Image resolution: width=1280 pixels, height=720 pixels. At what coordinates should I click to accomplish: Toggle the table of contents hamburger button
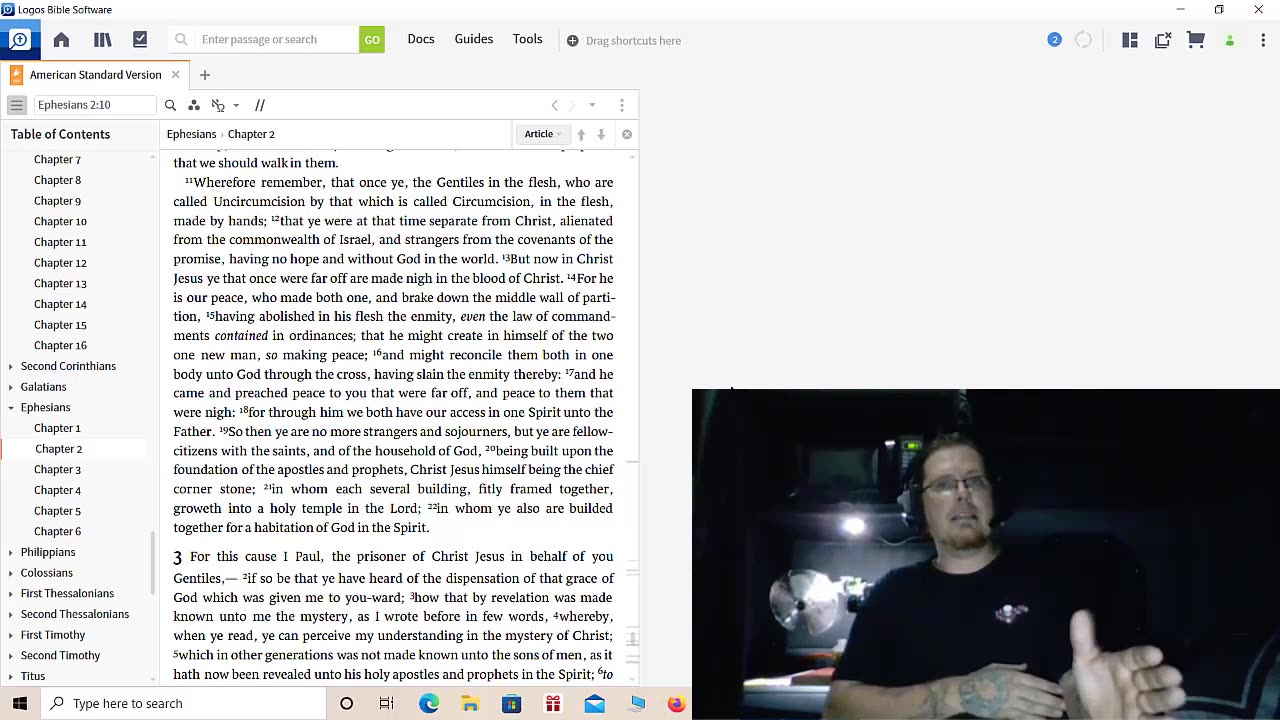coord(17,105)
